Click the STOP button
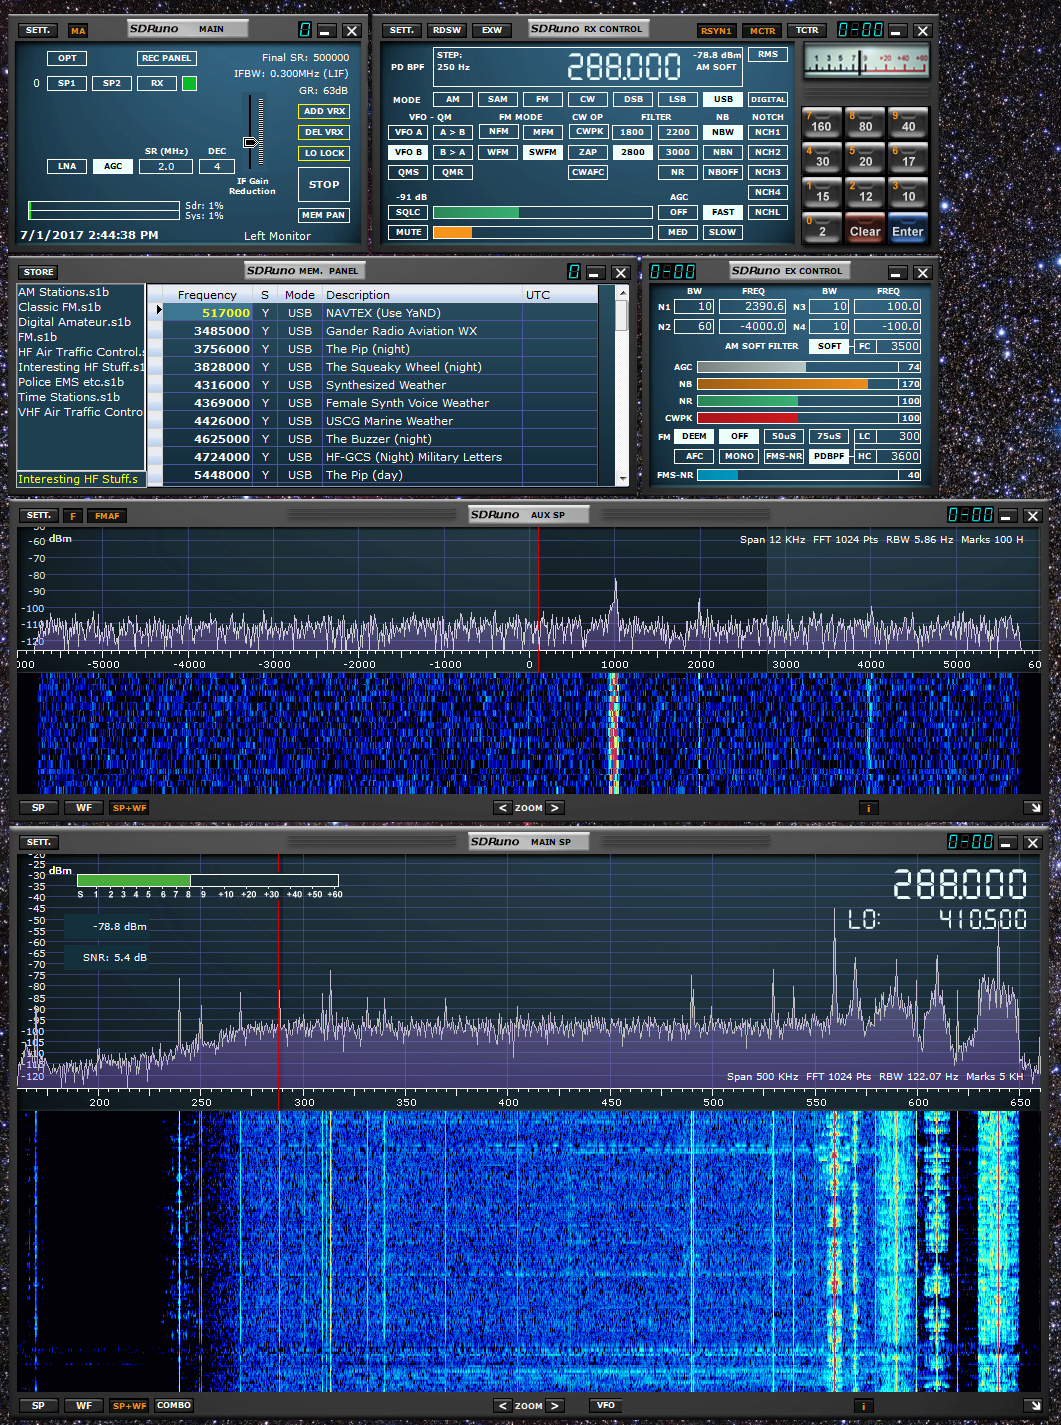Screen dimensions: 1061x1425 click(324, 184)
